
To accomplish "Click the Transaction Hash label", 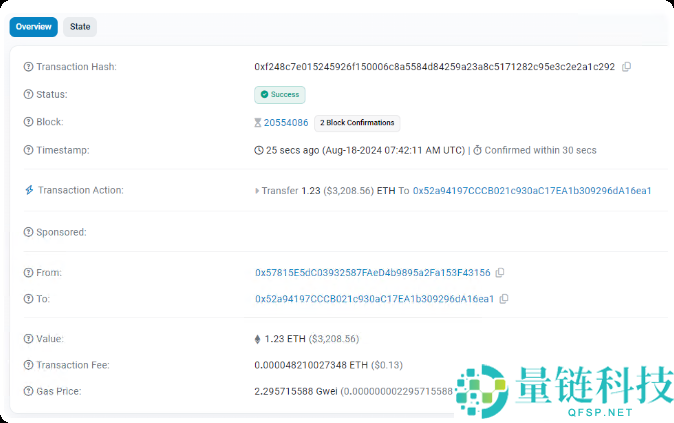I will [76, 67].
